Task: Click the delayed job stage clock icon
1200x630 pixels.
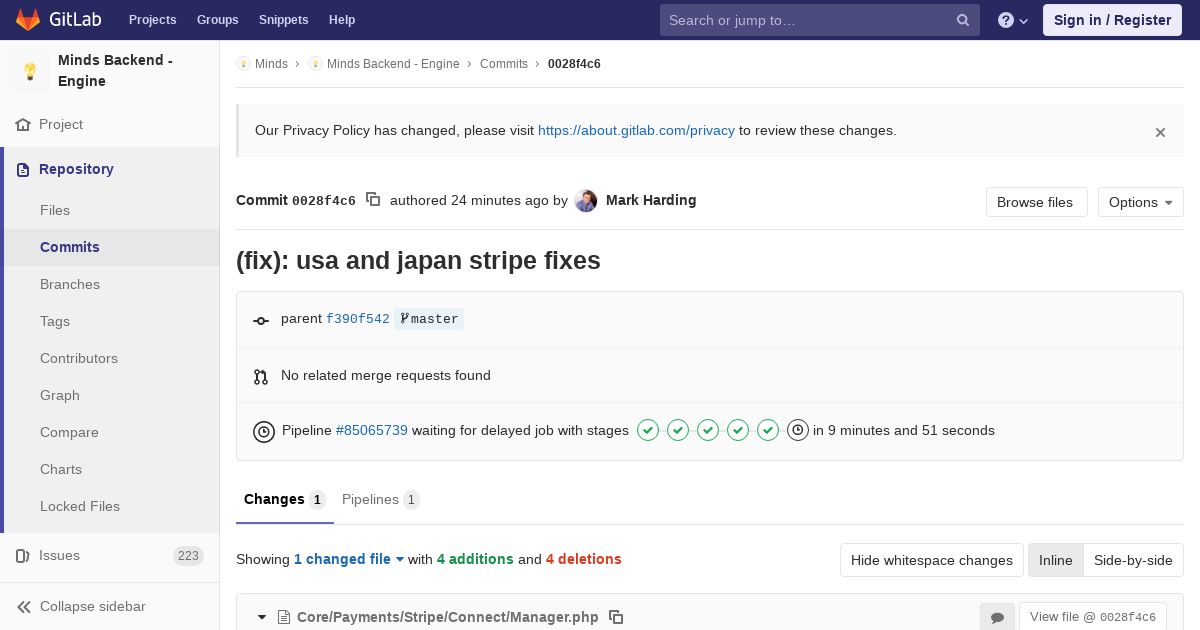Action: tap(798, 430)
